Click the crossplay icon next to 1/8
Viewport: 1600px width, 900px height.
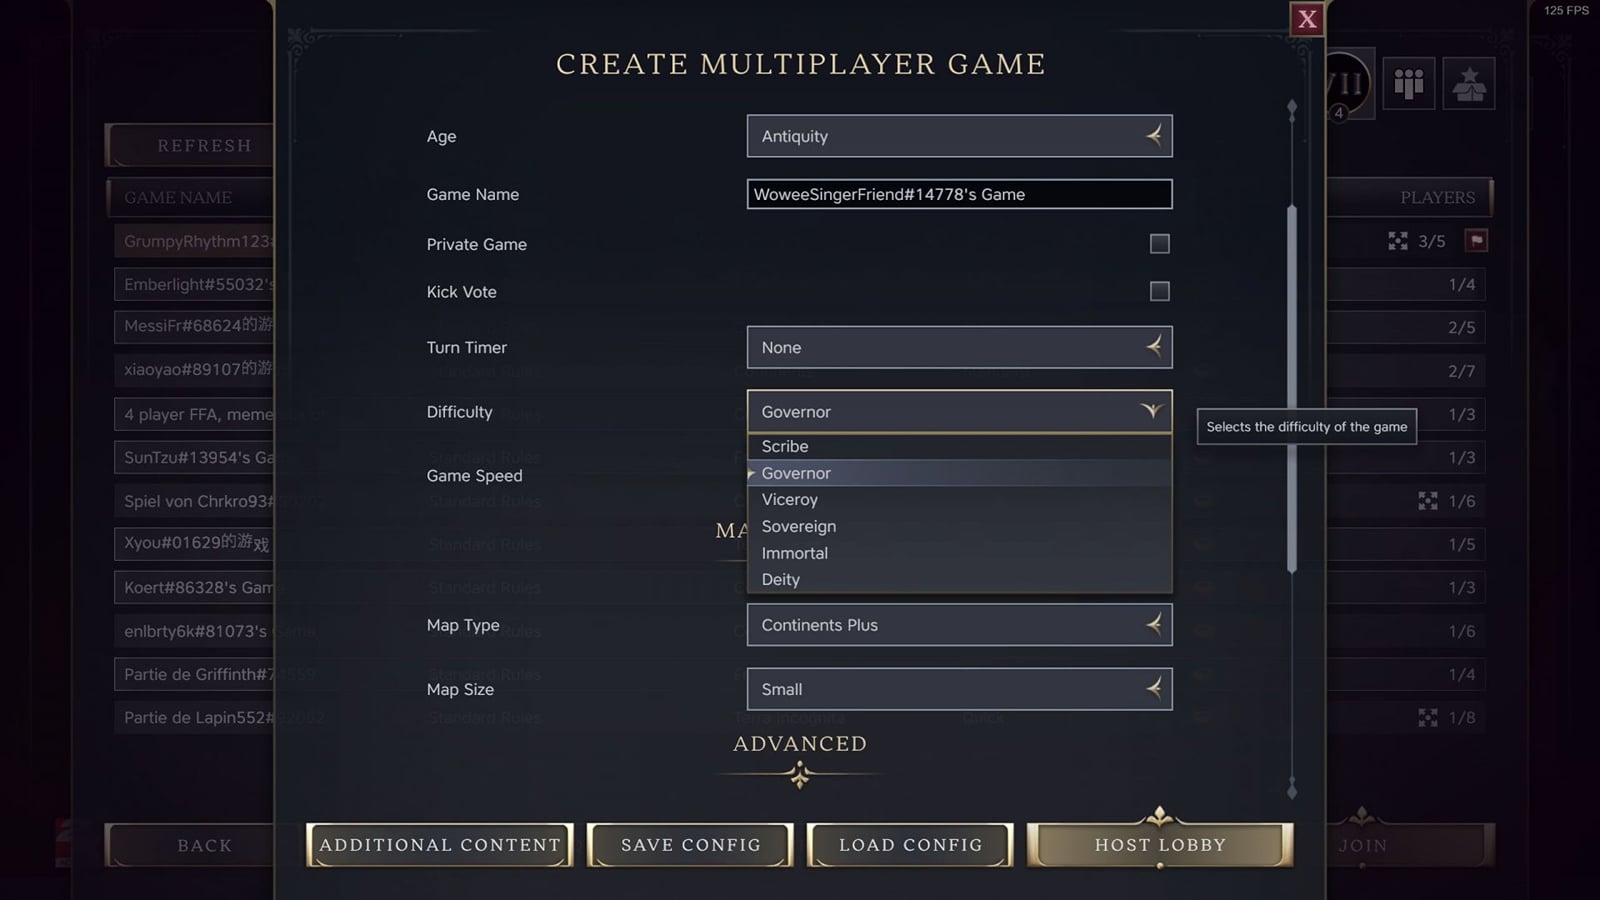coord(1428,718)
